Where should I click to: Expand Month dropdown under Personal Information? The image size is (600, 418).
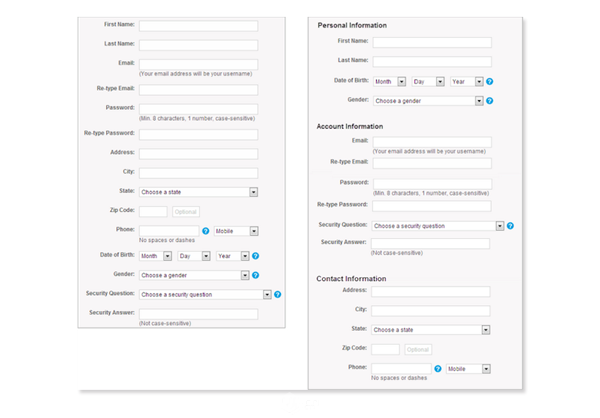pos(389,82)
